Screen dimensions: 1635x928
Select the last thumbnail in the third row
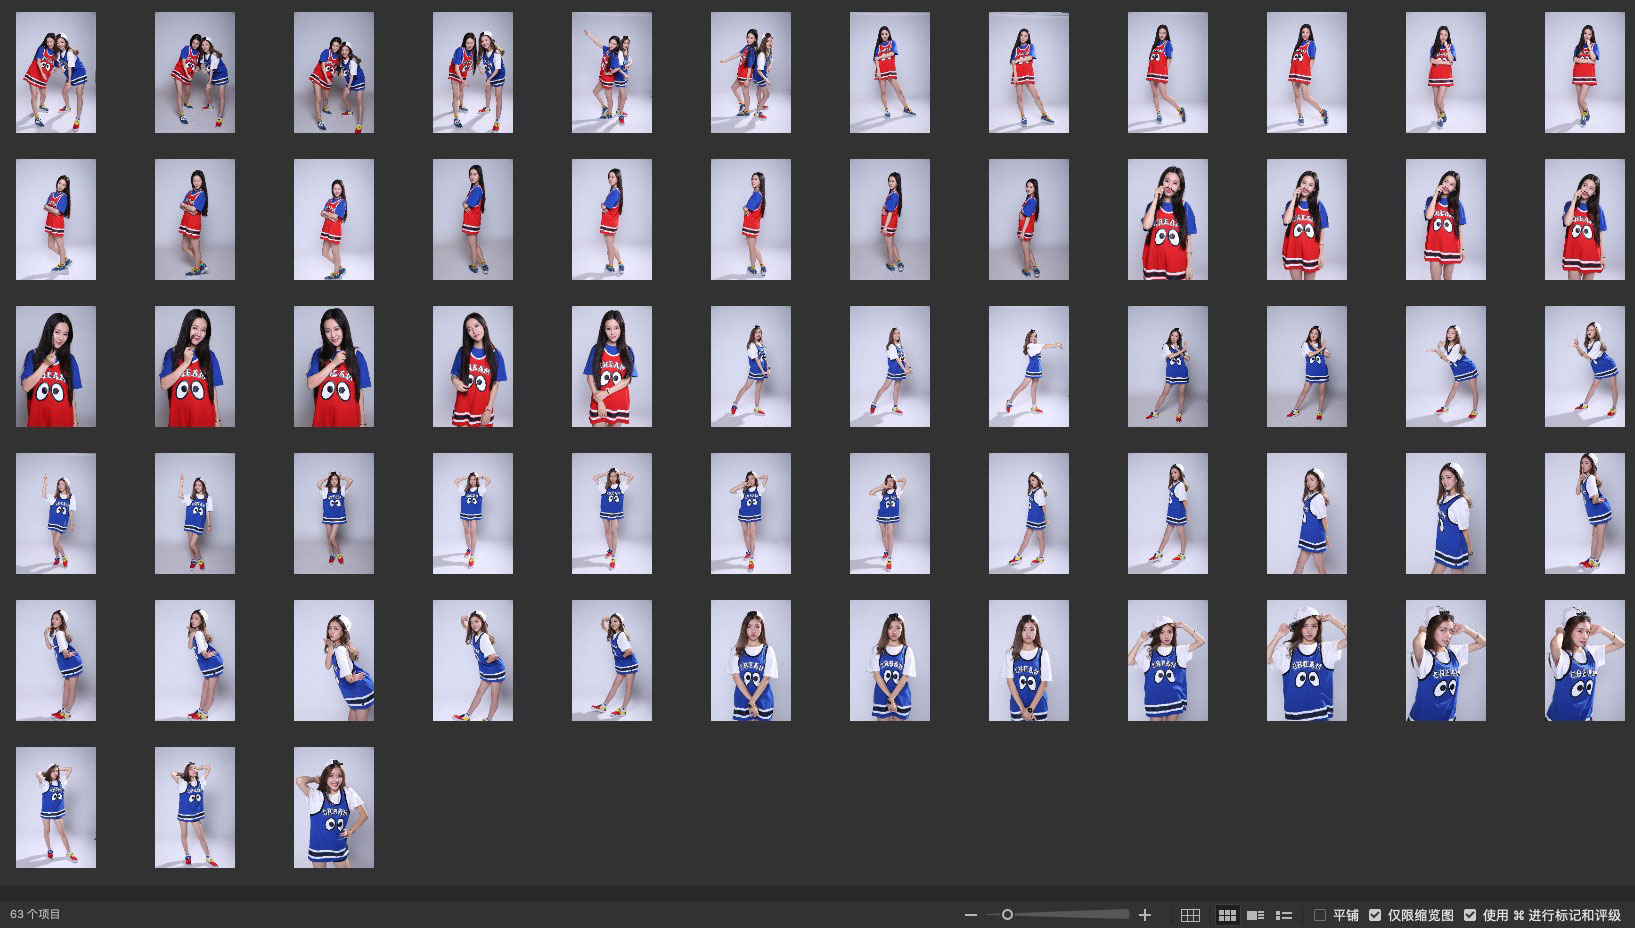click(1584, 366)
